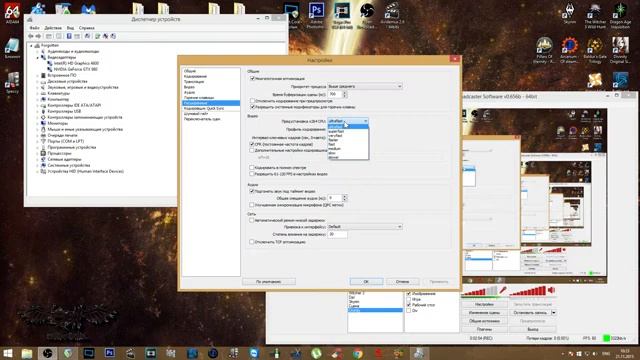
Task: Adjust the desktop volume meter in OBS
Action: (x=528, y=291)
